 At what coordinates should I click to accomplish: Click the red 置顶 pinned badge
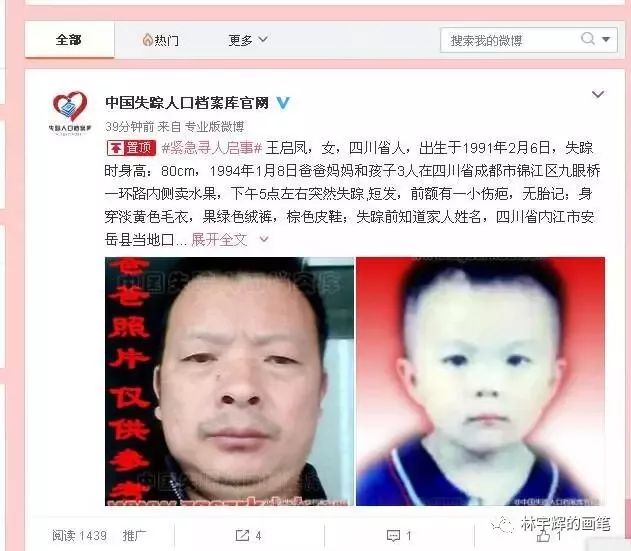tap(132, 148)
